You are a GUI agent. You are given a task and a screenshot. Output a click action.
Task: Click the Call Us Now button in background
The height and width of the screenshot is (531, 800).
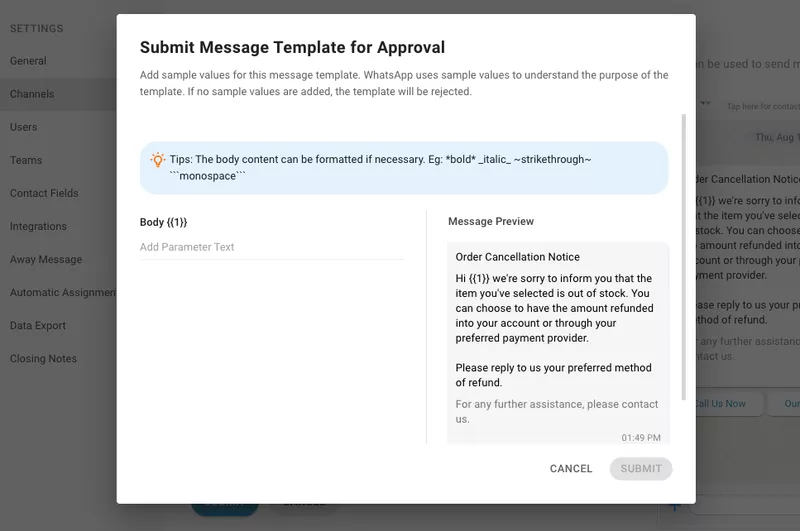(722, 403)
